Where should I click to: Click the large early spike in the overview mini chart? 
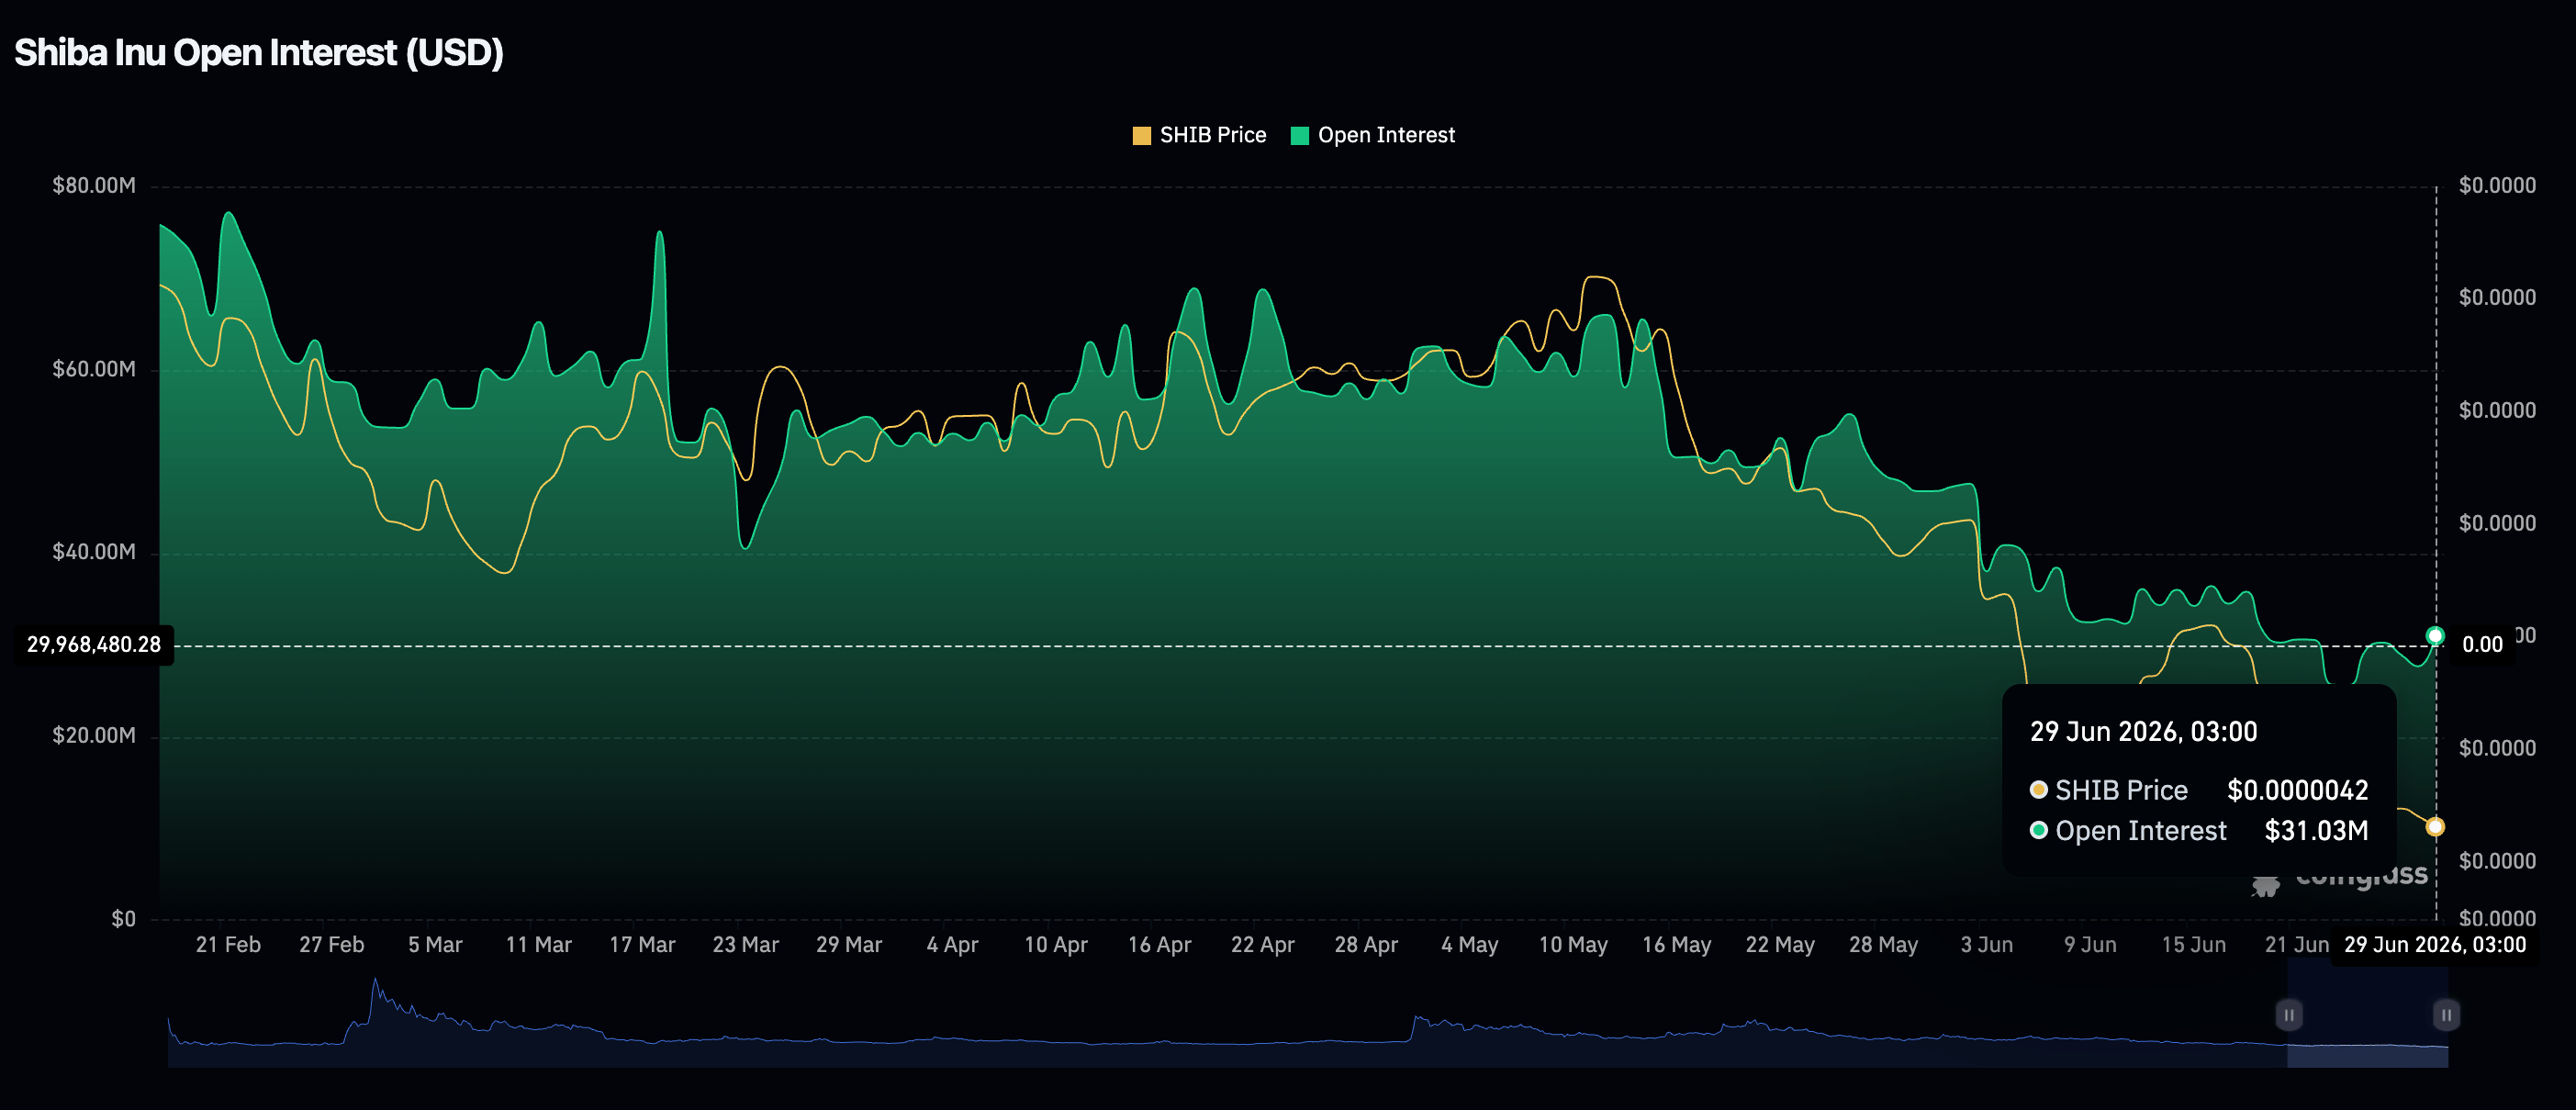(375, 985)
